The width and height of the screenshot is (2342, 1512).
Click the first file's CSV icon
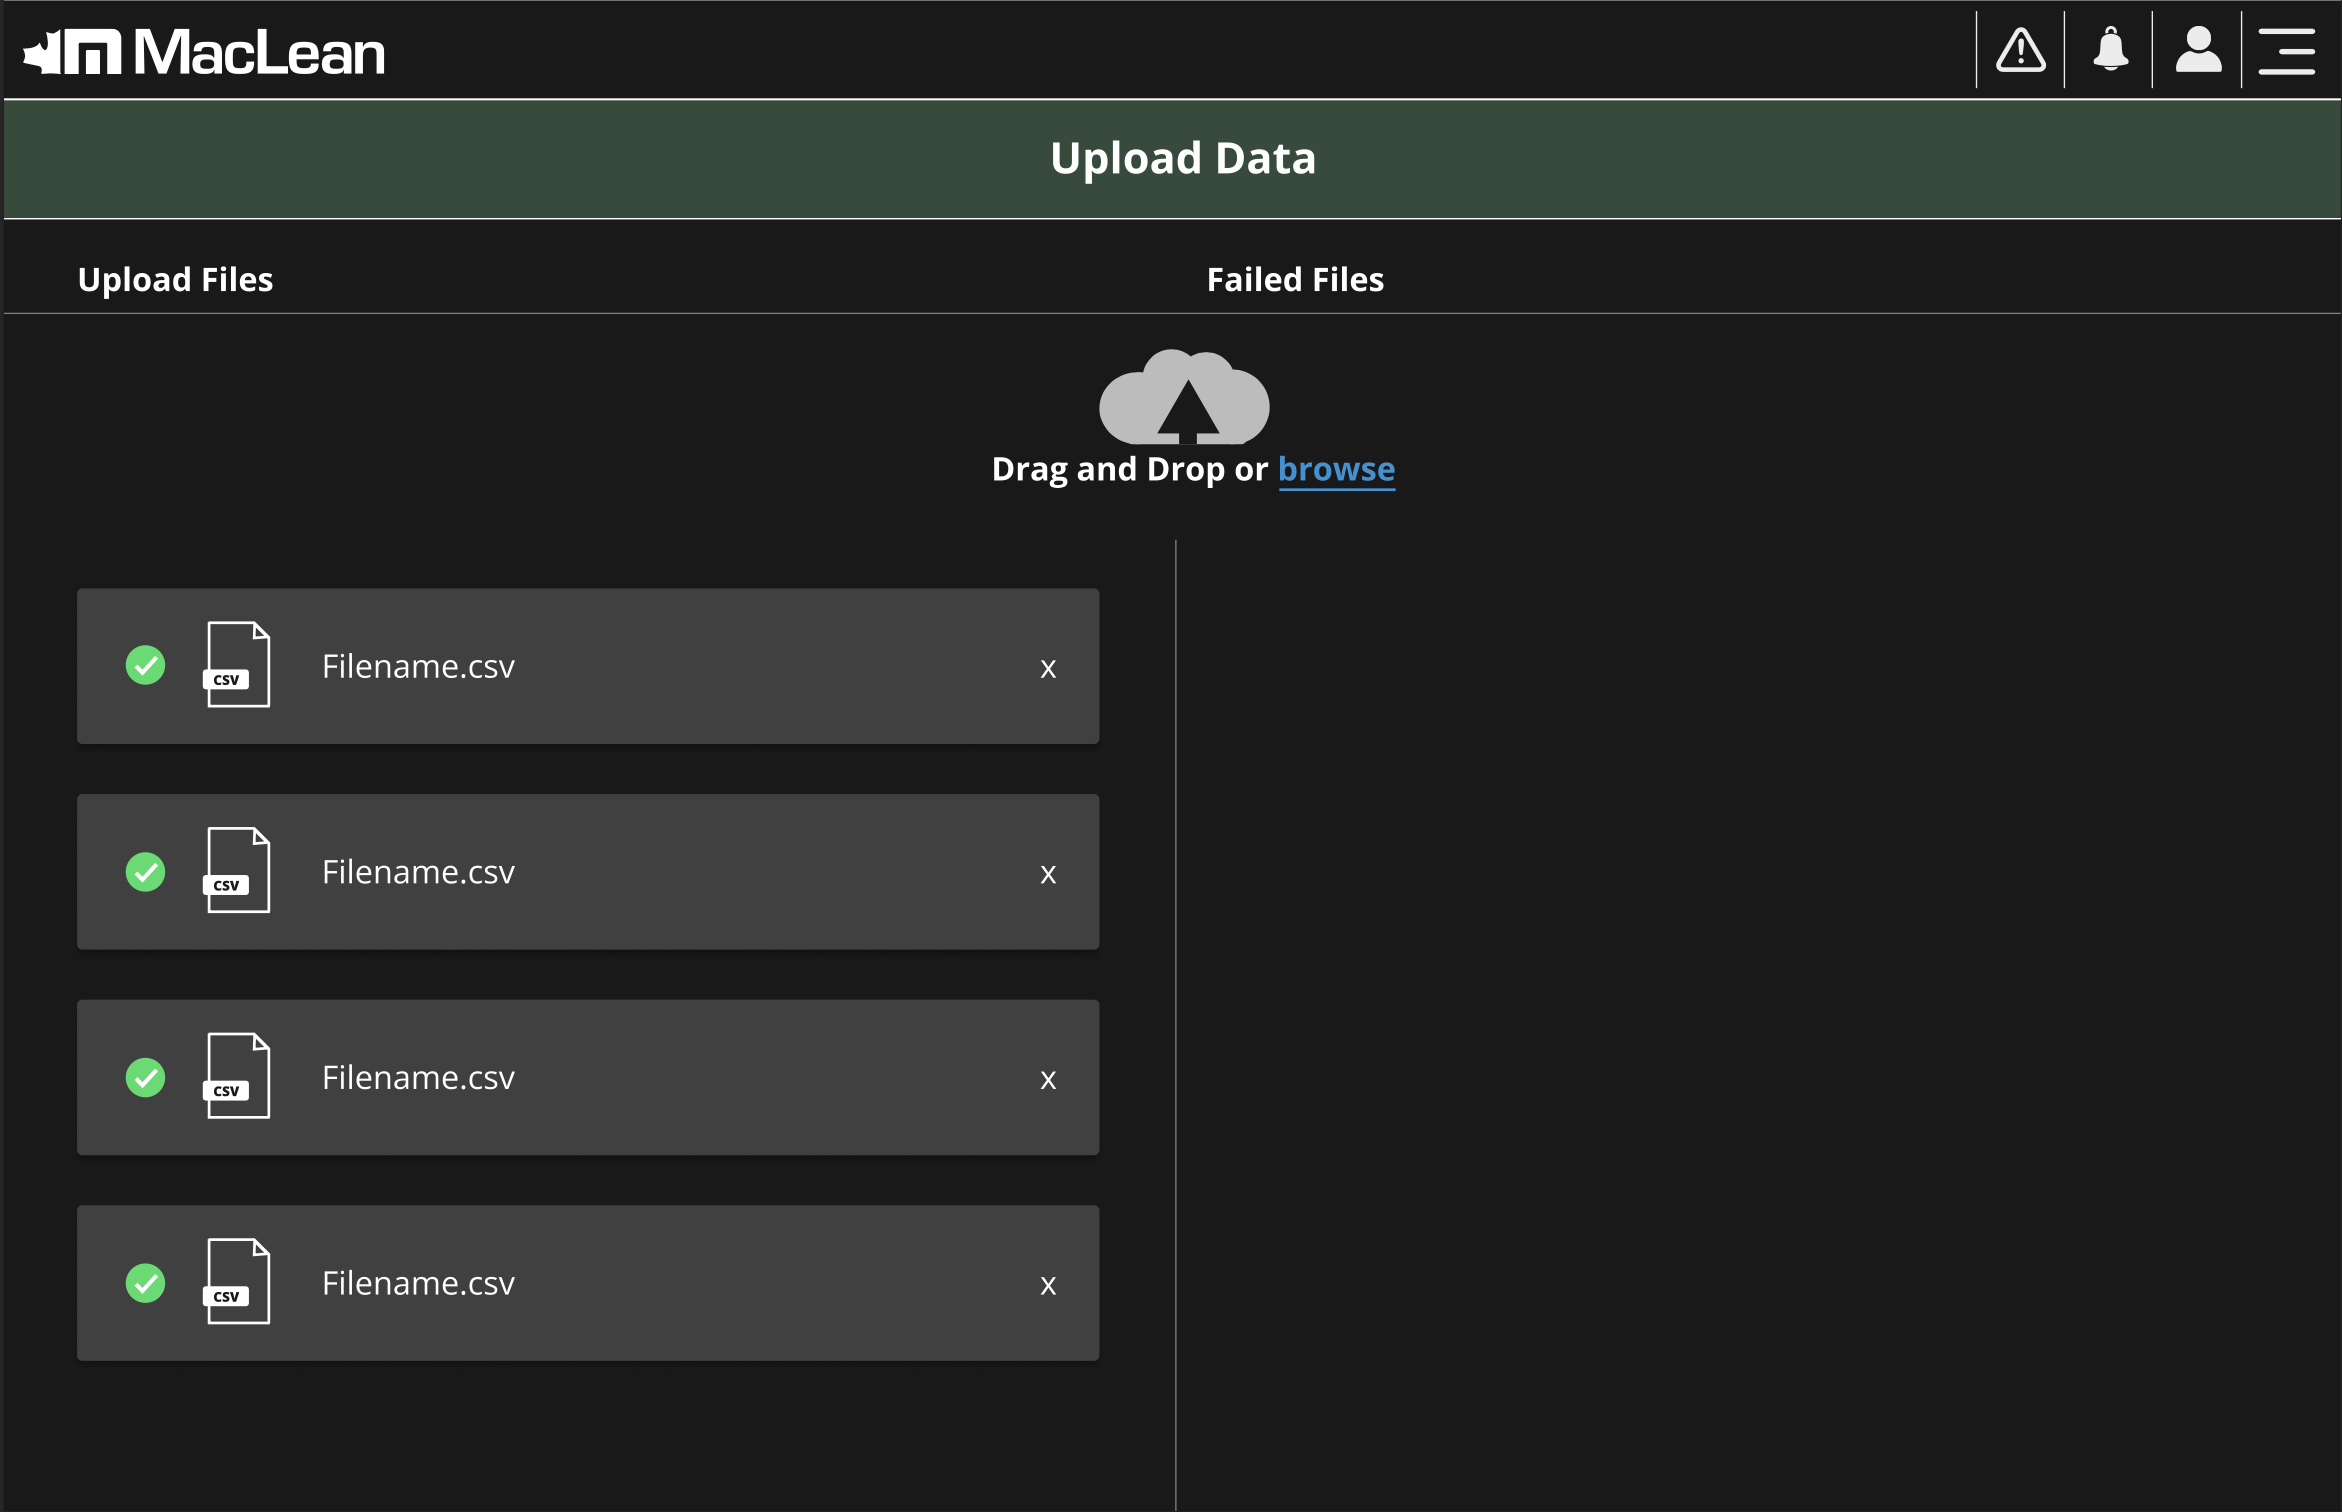(238, 665)
